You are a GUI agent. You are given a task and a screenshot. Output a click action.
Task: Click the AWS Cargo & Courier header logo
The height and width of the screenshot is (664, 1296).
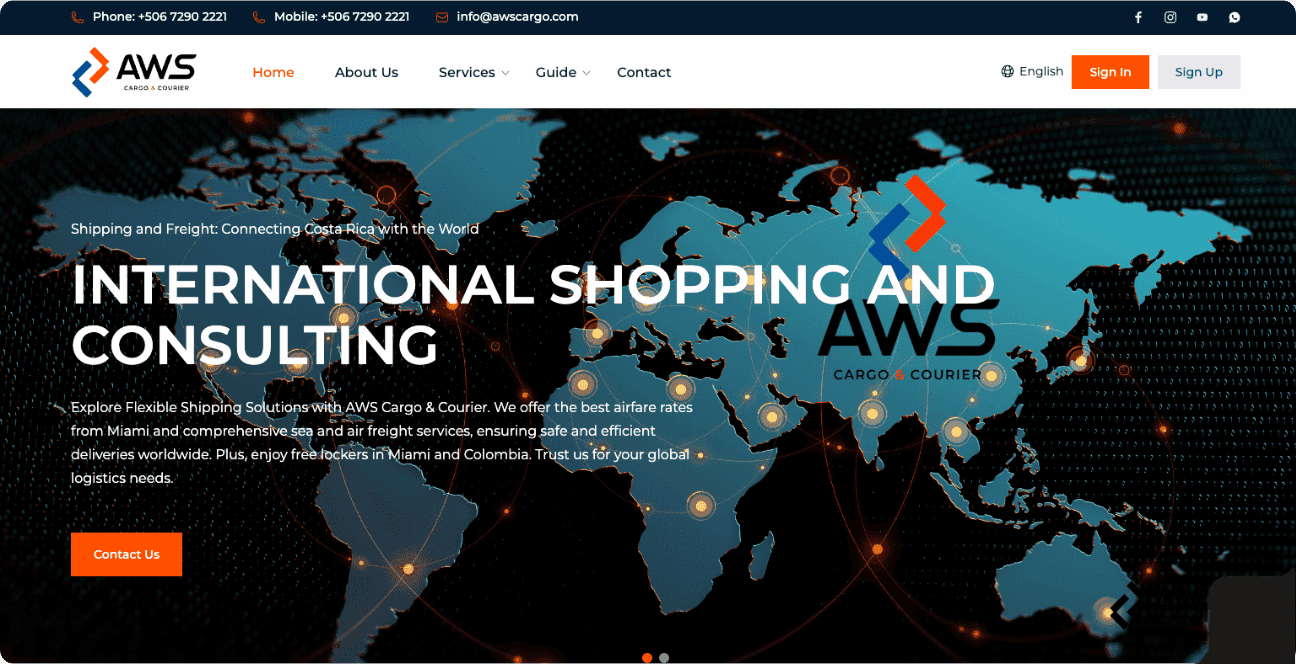pos(134,72)
